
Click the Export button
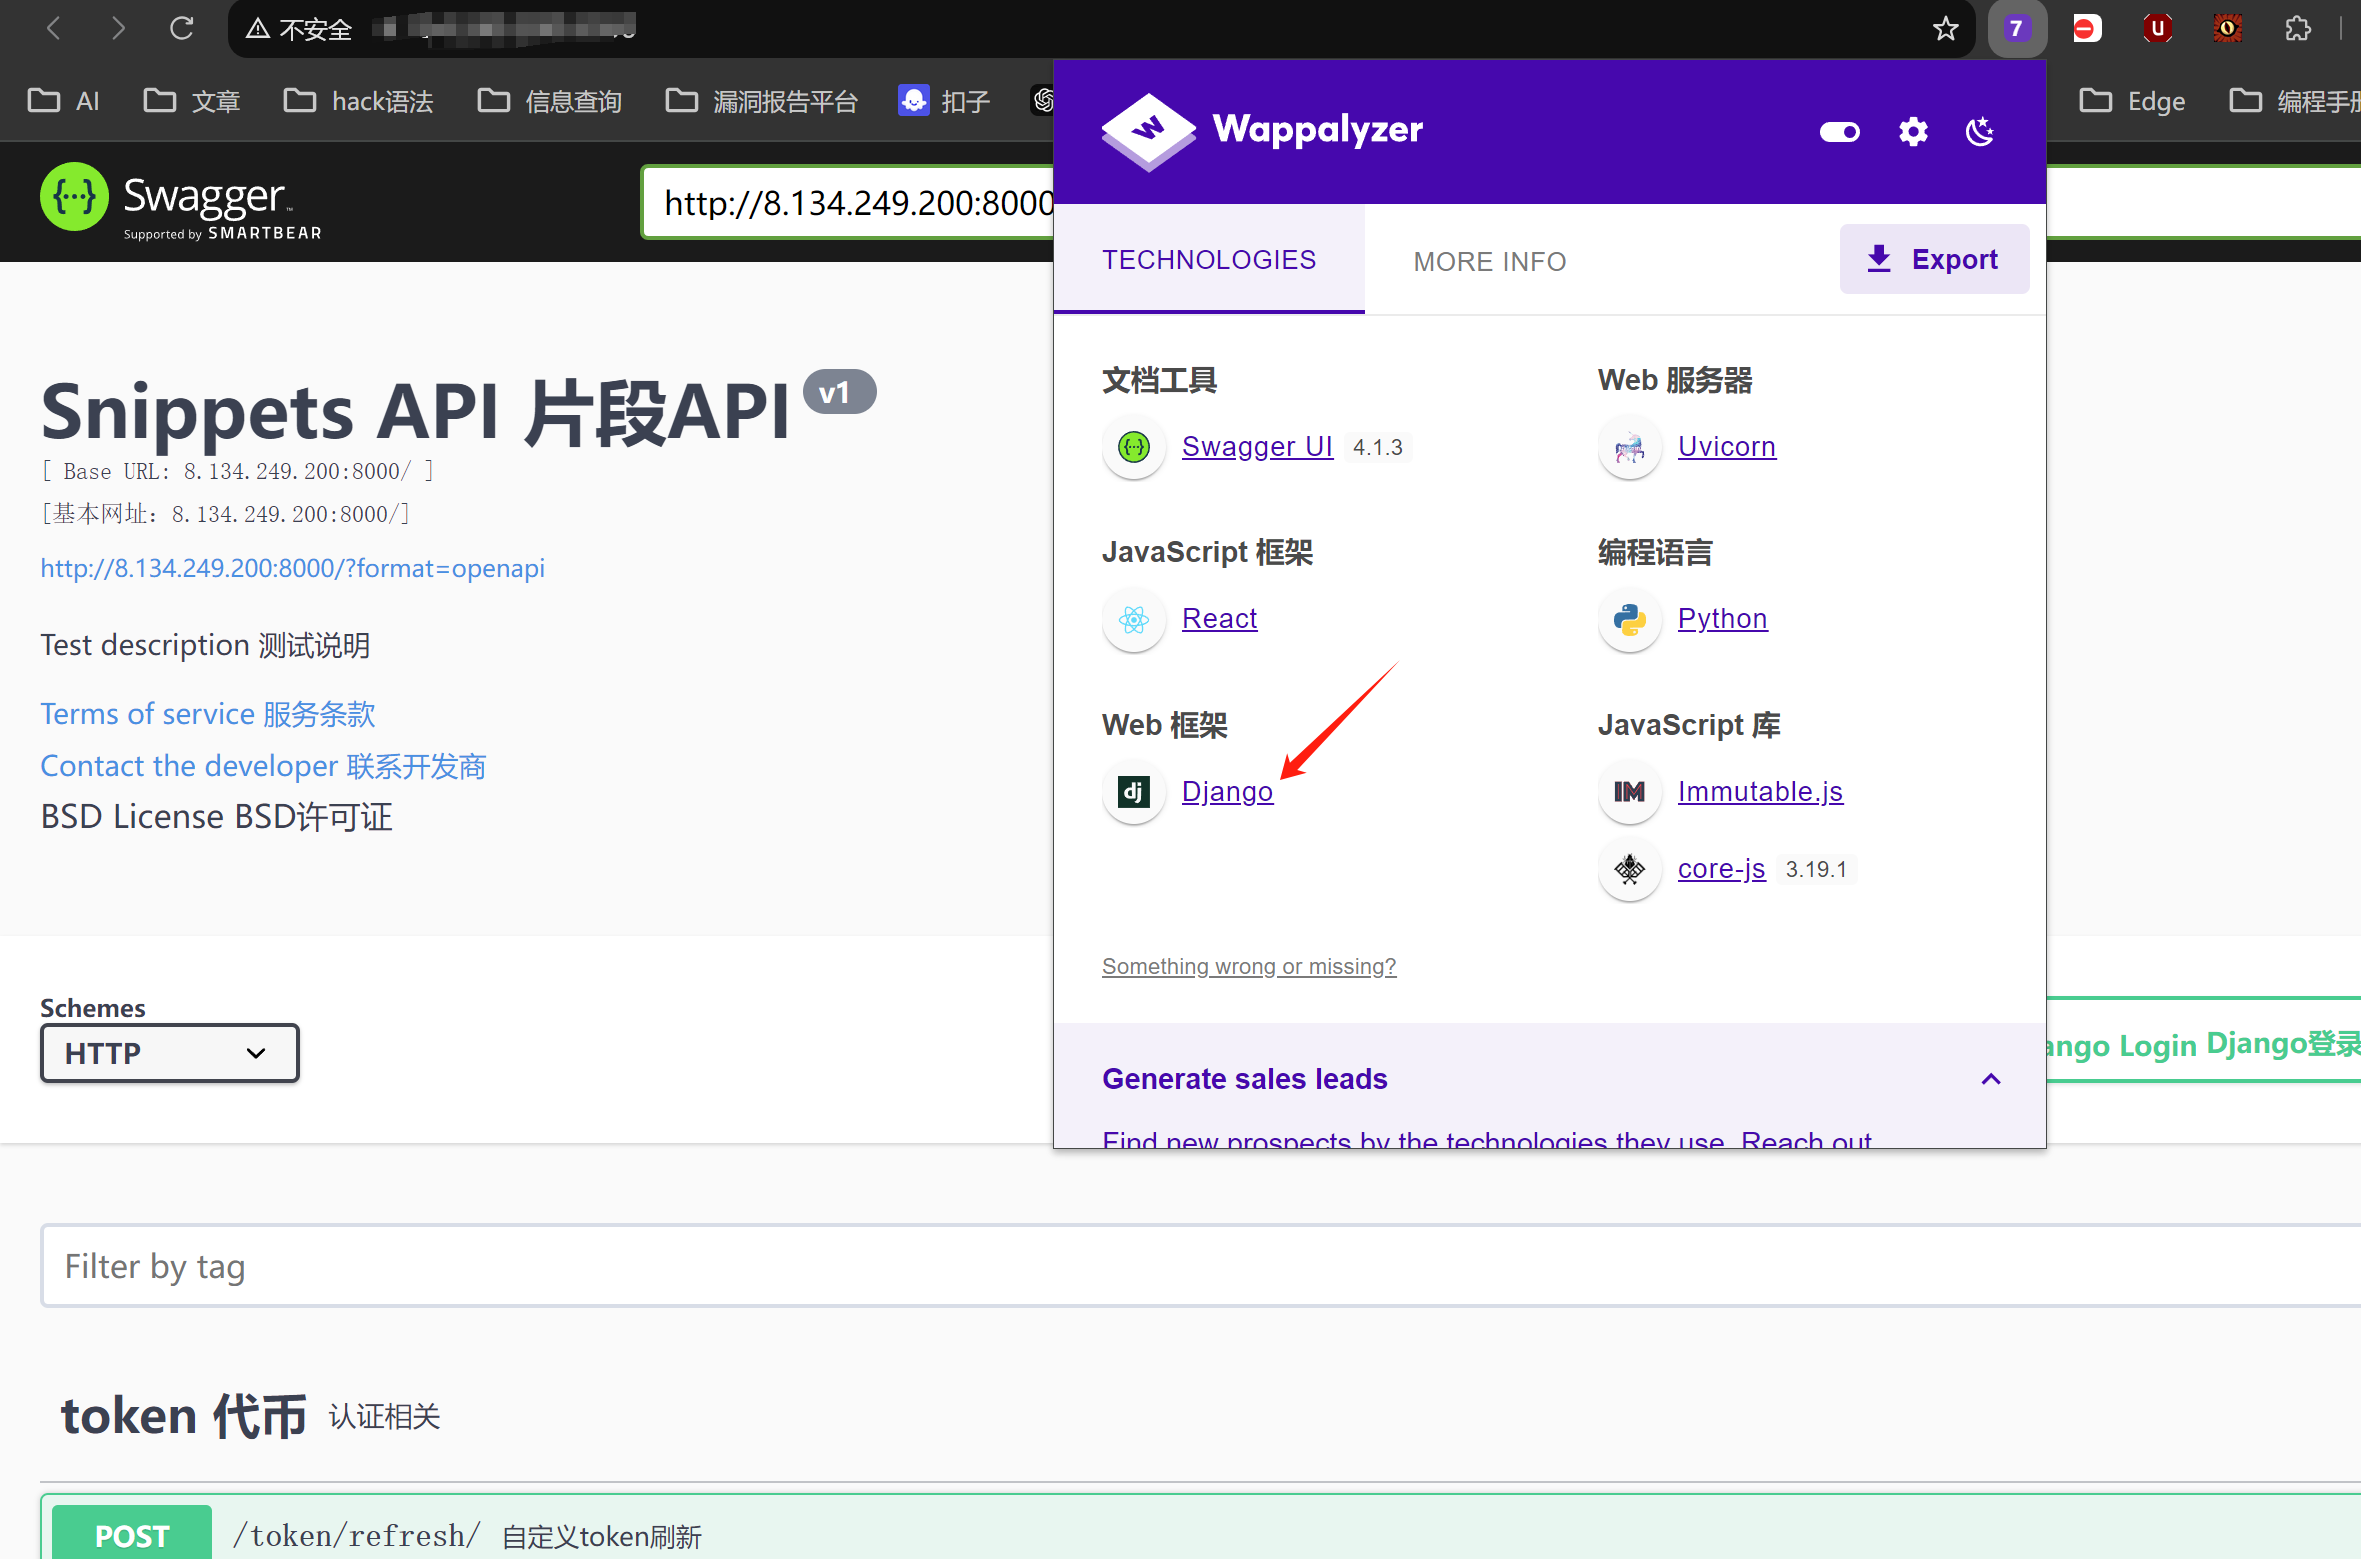coord(1933,259)
